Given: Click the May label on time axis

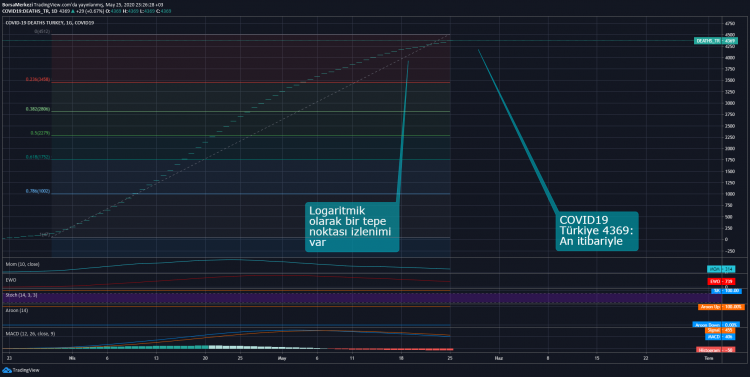Looking at the screenshot, I should point(282,358).
